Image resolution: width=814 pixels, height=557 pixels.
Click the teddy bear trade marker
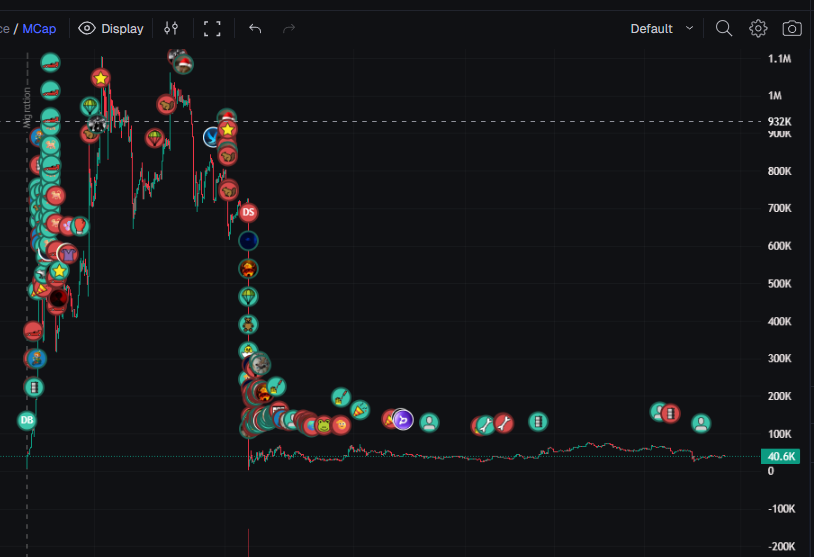[x=248, y=324]
